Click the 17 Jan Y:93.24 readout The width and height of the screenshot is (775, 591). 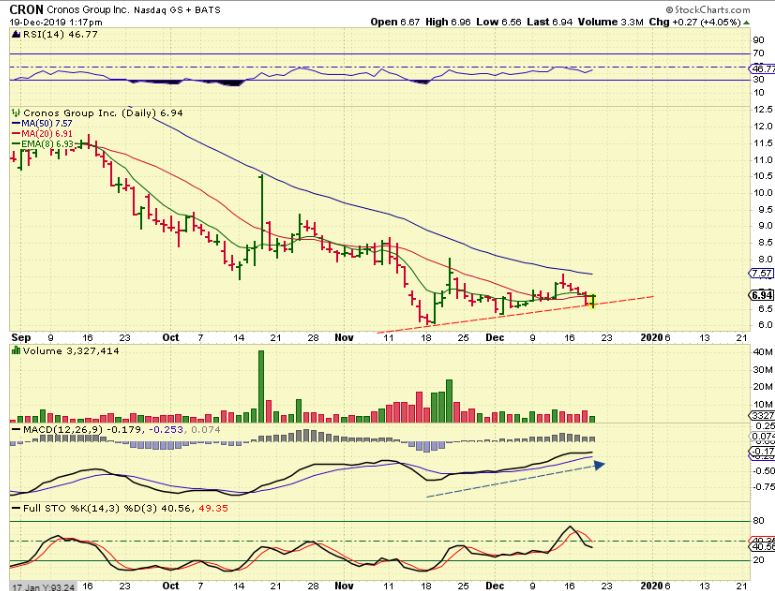[x=43, y=587]
